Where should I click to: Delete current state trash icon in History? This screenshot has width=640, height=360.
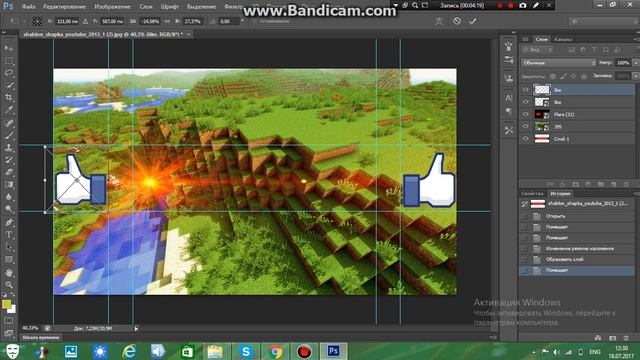click(626, 338)
